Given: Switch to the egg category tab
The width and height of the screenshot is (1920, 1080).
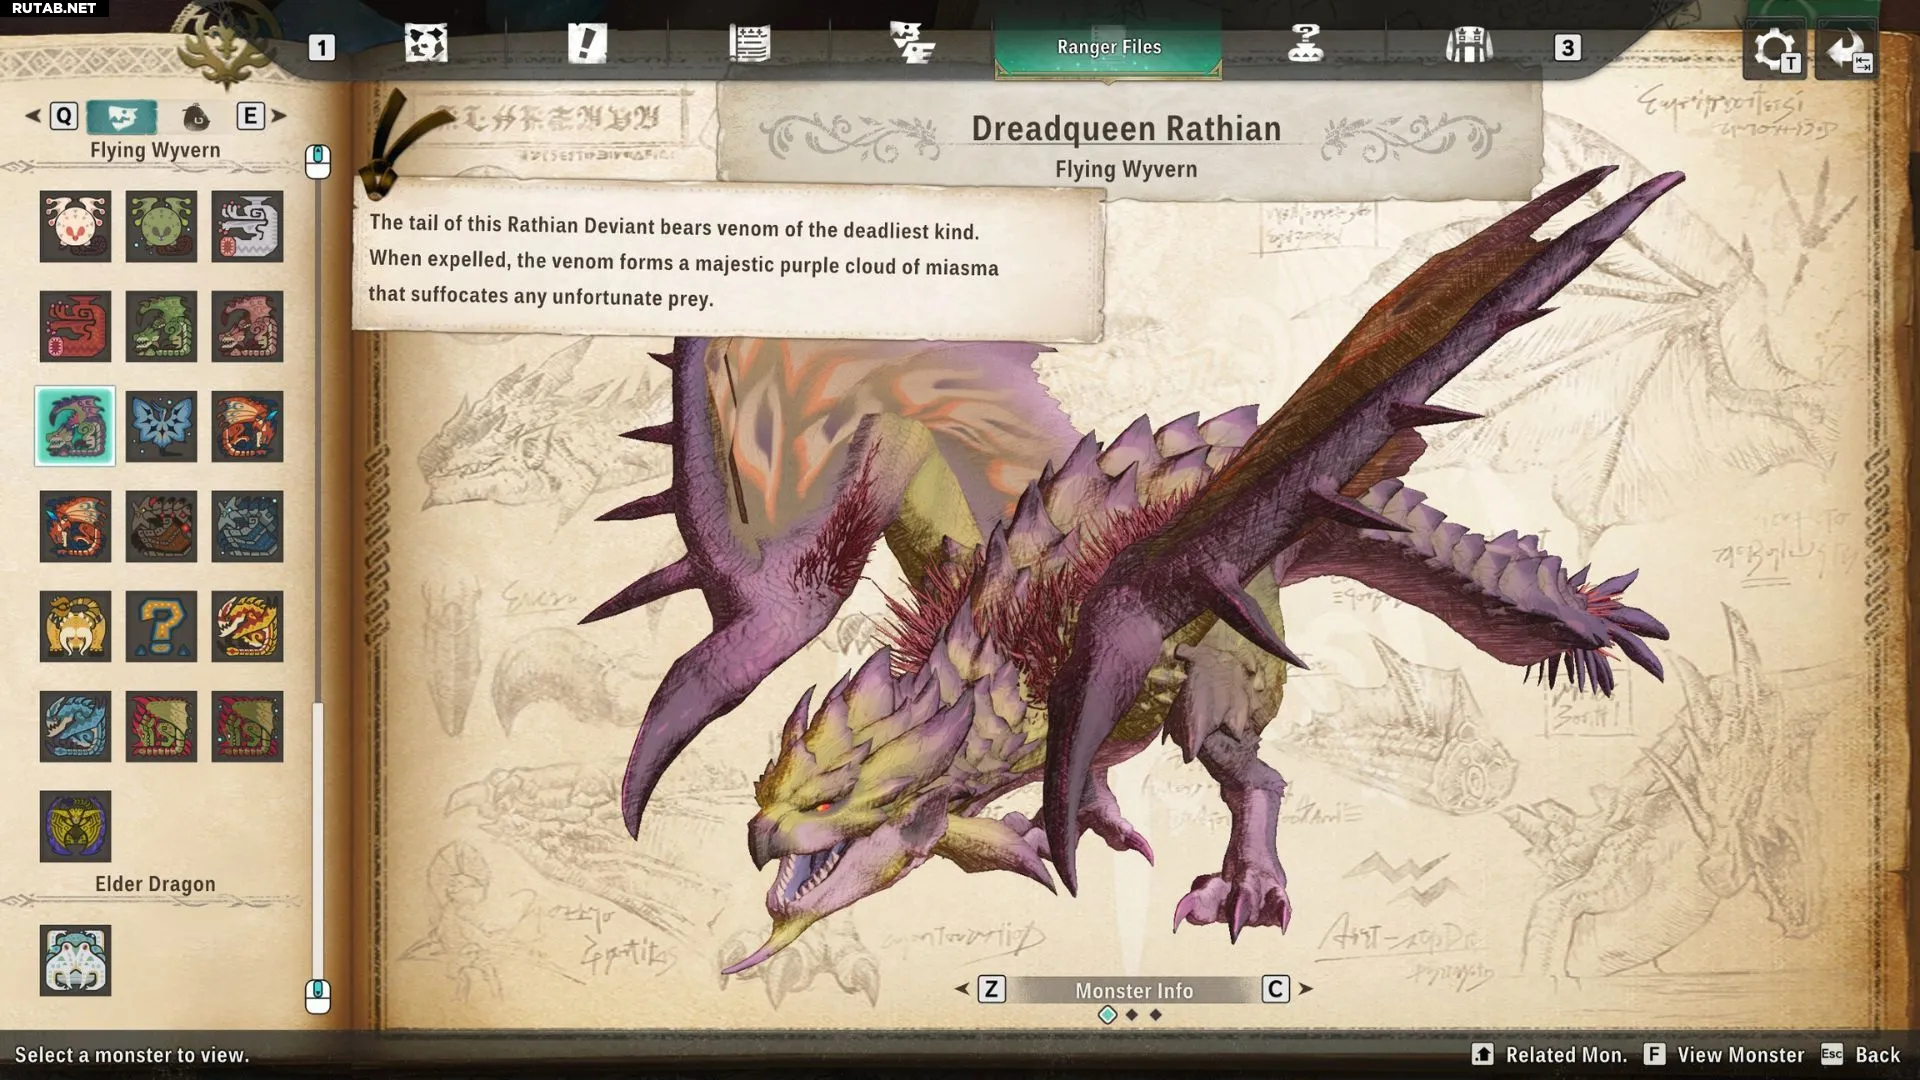Looking at the screenshot, I should tap(196, 117).
